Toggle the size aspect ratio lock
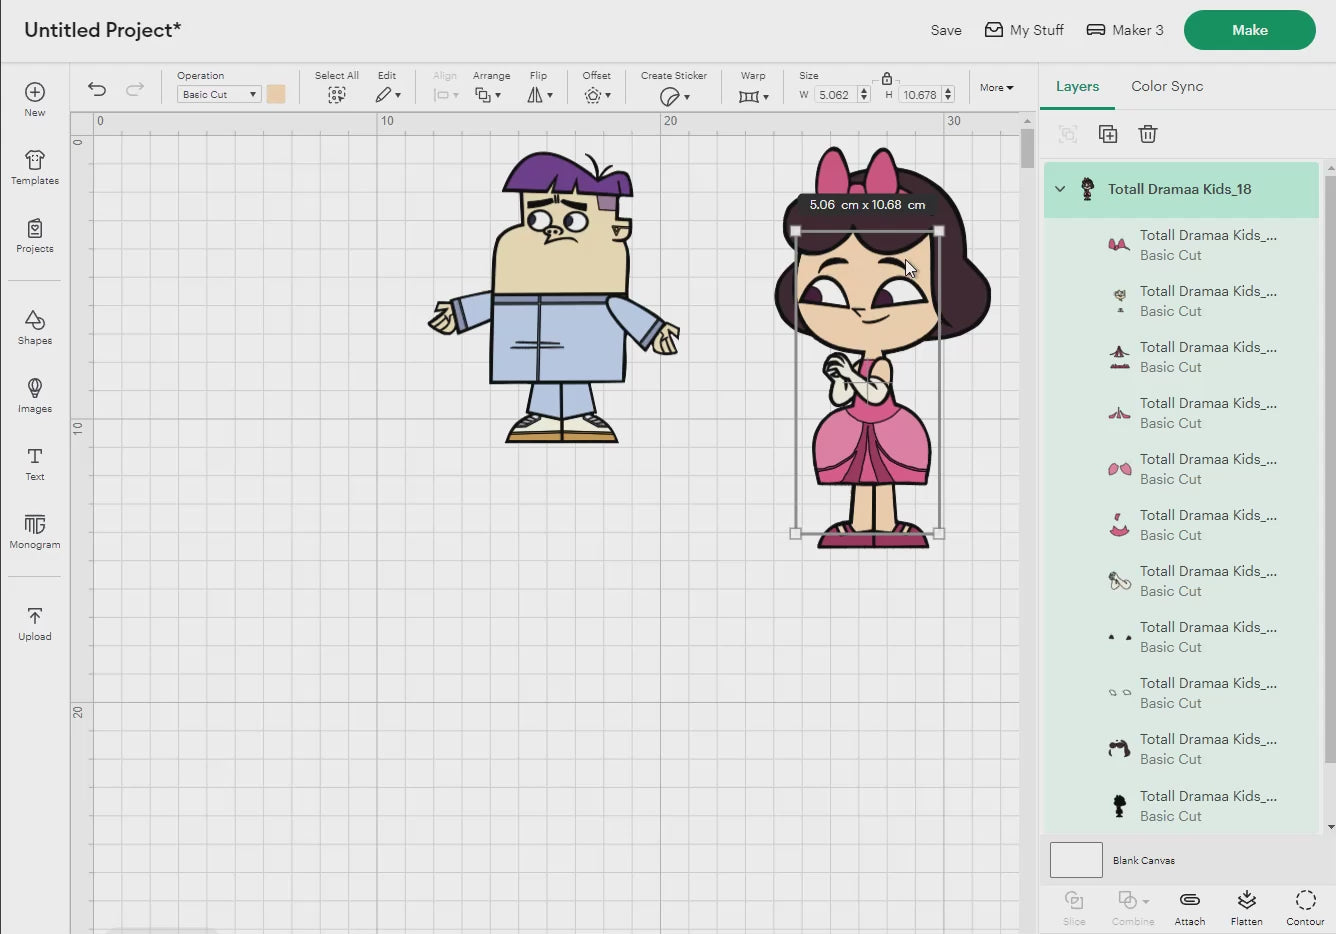The image size is (1336, 934). click(887, 78)
